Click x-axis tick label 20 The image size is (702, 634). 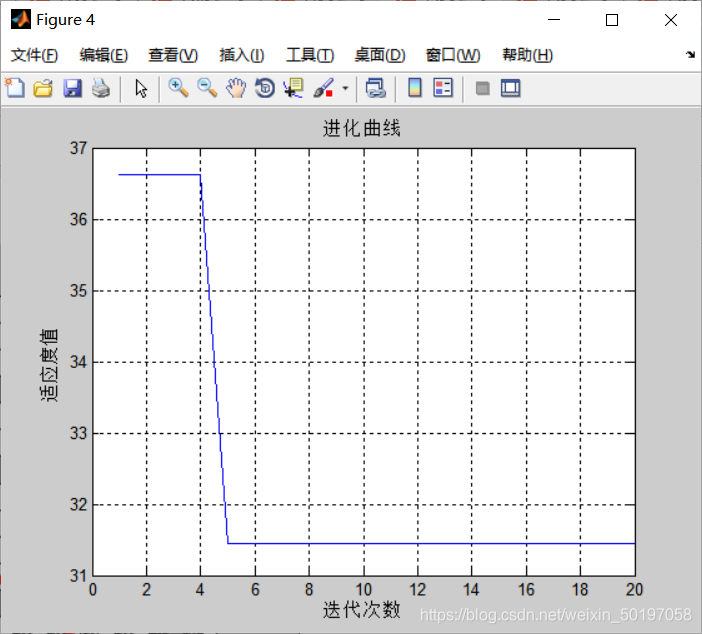[x=634, y=590]
